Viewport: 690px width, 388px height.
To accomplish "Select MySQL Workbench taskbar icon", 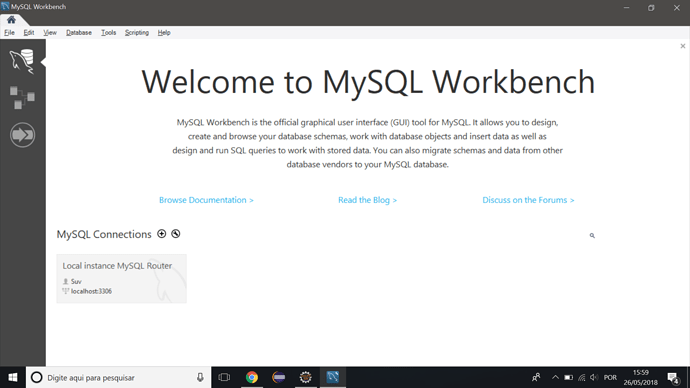I will coord(333,377).
